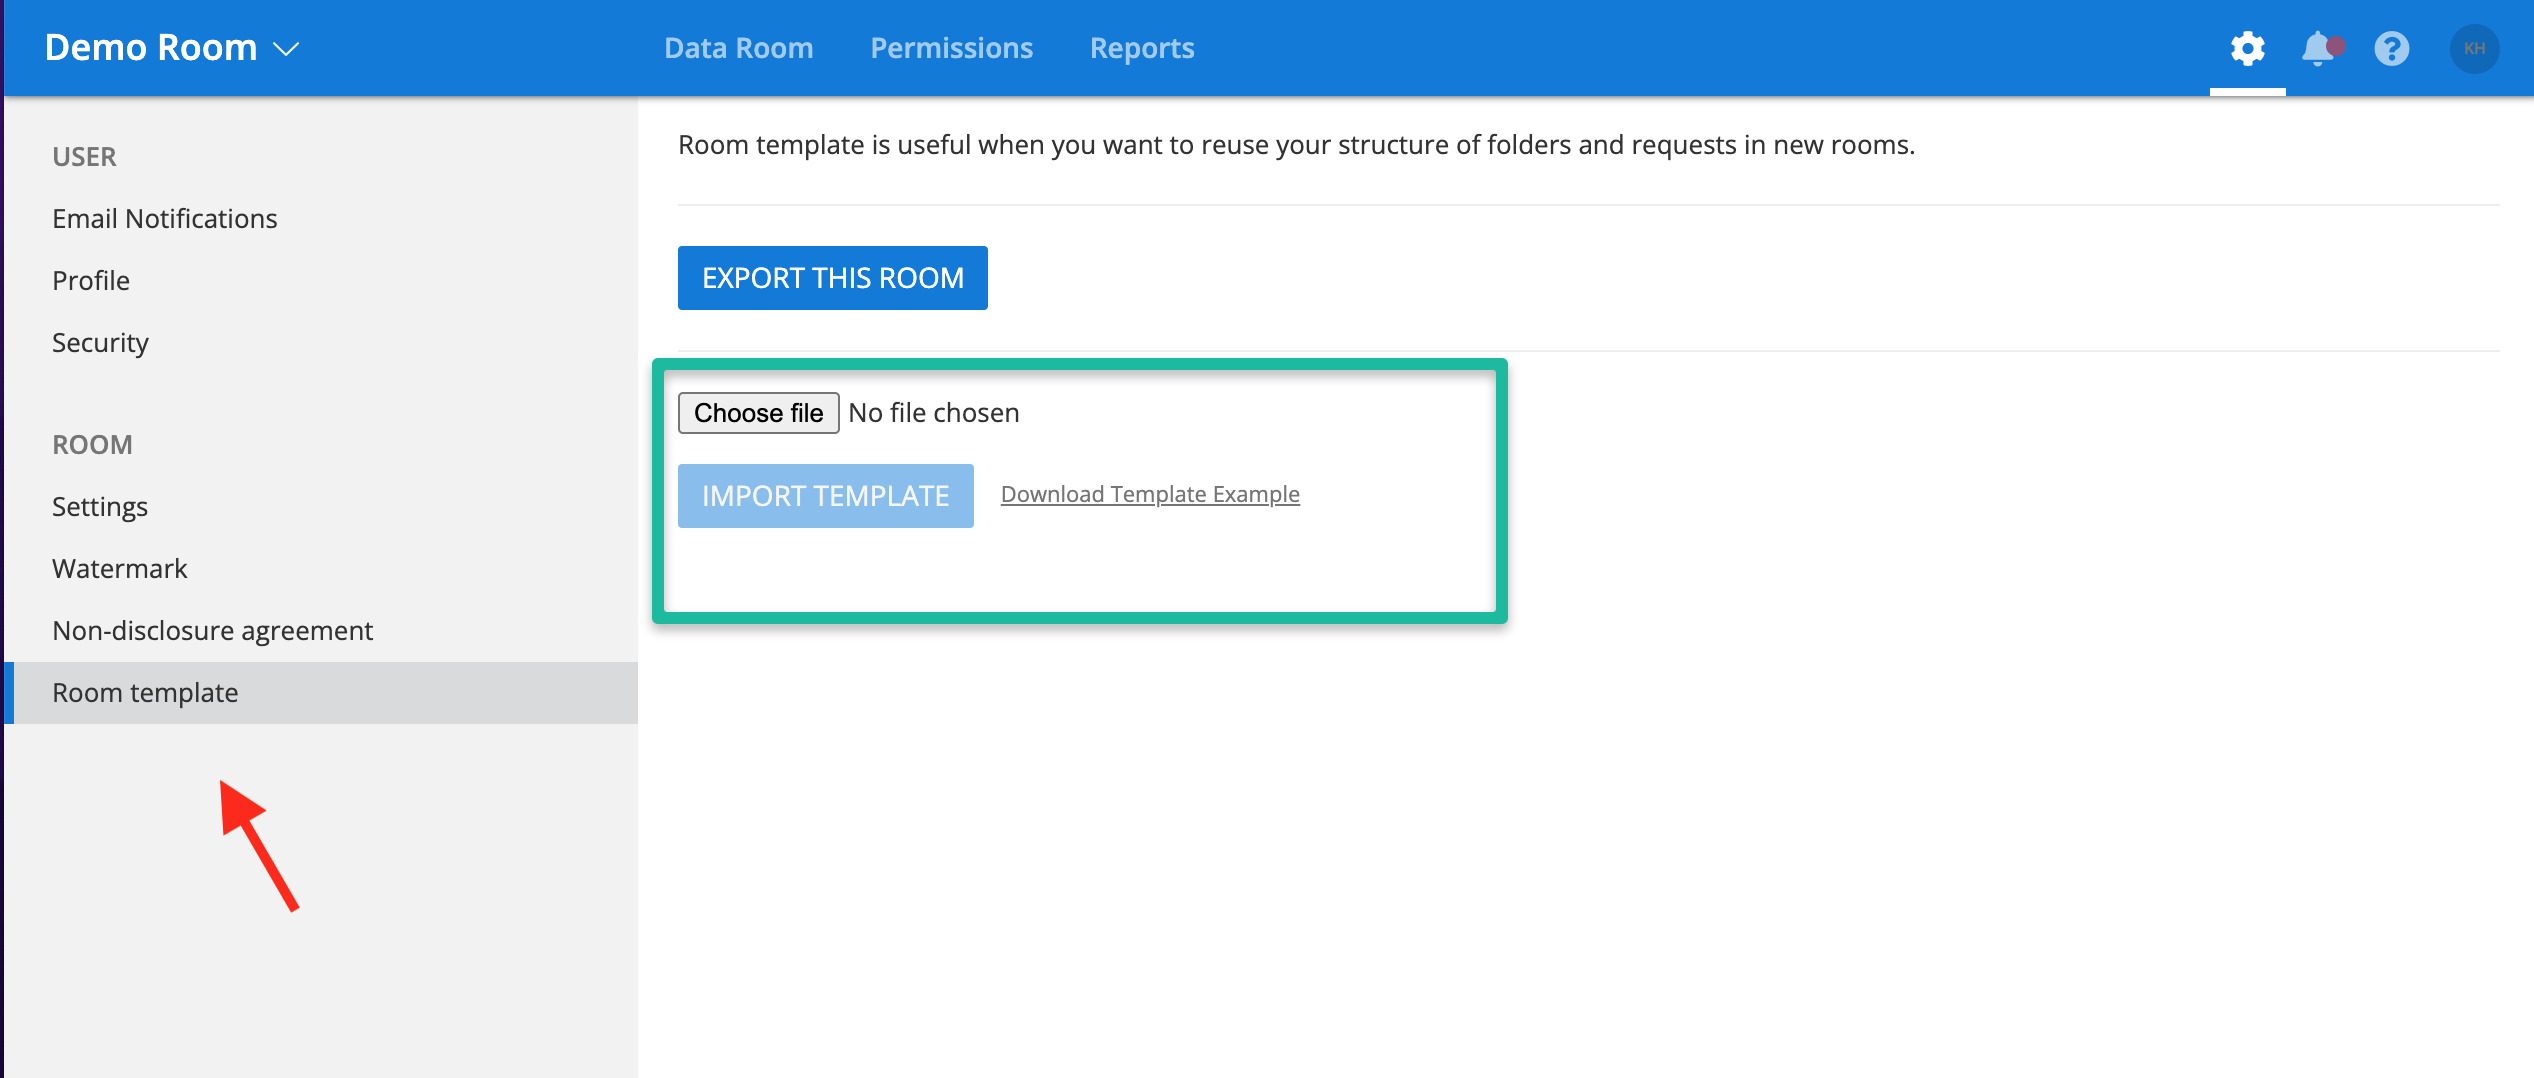This screenshot has width=2534, height=1078.
Task: Click Choose file to select template
Action: coord(758,412)
